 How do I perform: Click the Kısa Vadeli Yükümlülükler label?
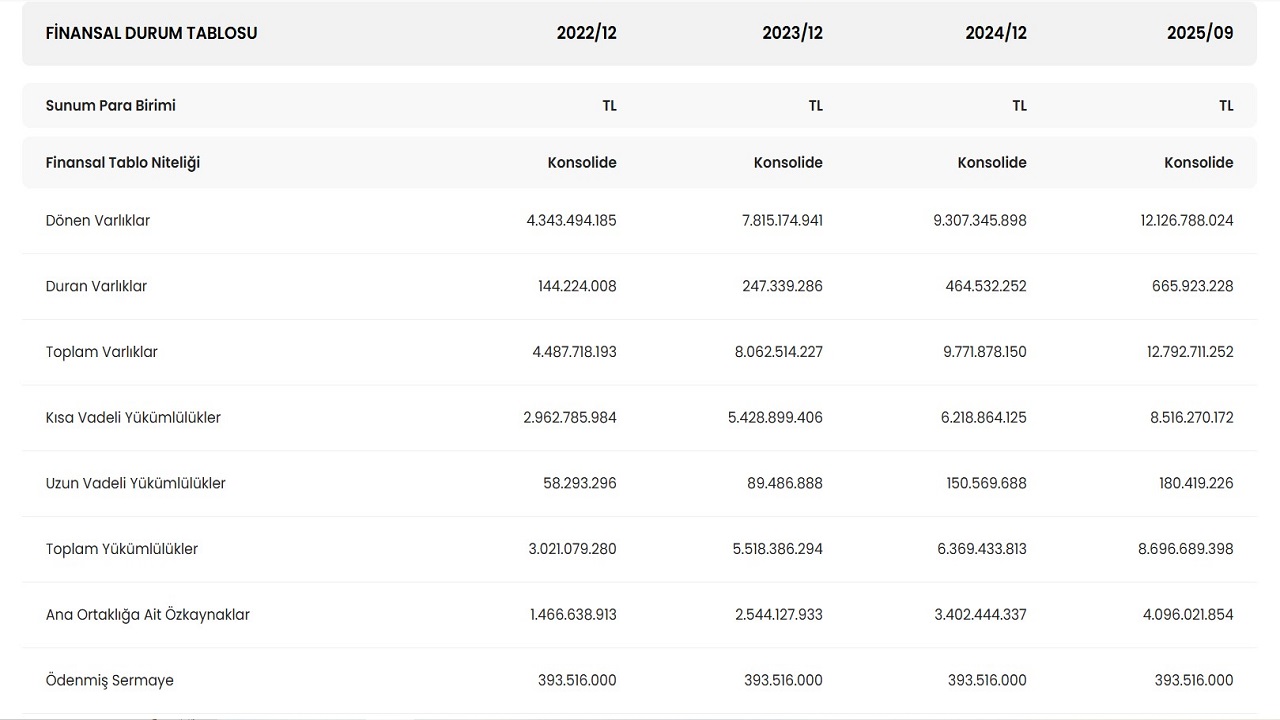tap(133, 418)
